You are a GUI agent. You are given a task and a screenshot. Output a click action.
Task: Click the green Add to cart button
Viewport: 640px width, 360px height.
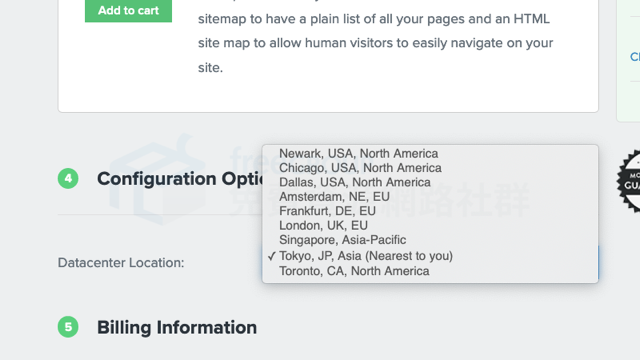pyautogui.click(x=128, y=11)
